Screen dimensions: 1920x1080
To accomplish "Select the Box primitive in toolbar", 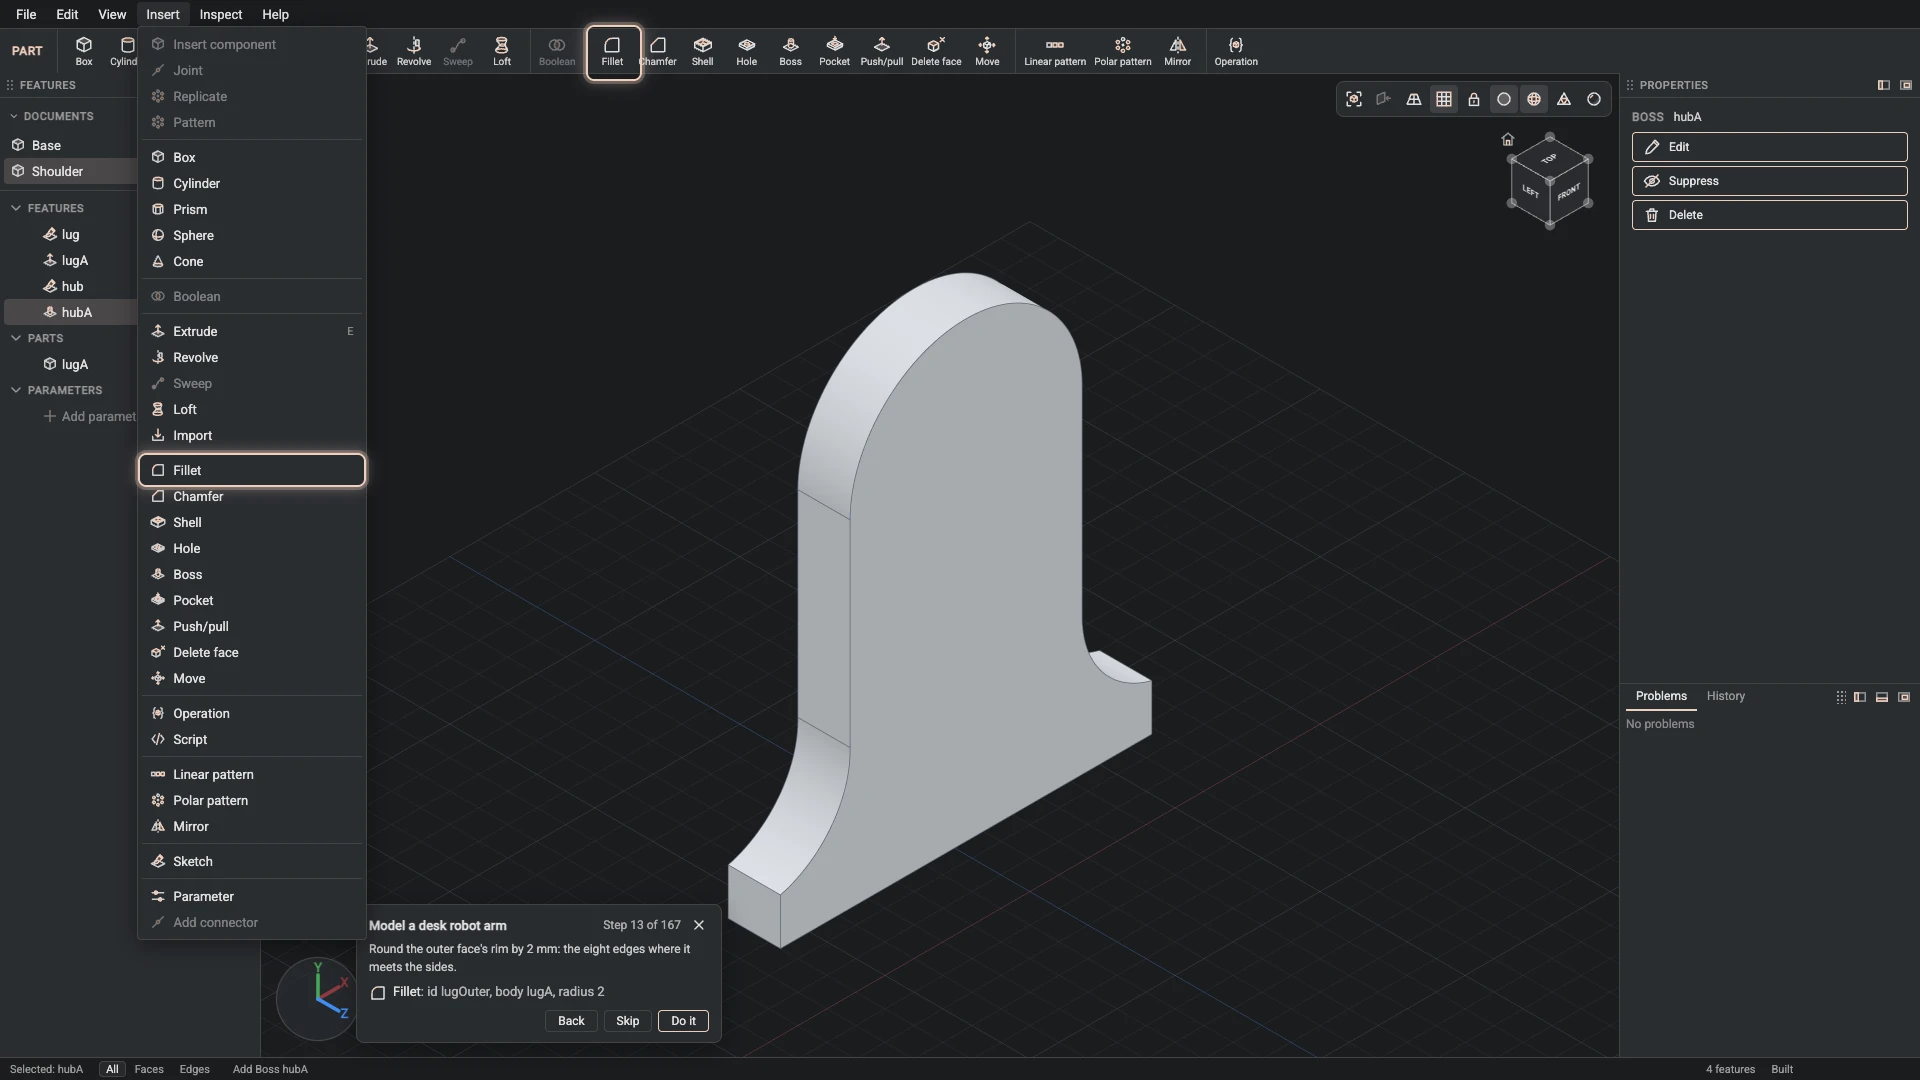I will 84,52.
